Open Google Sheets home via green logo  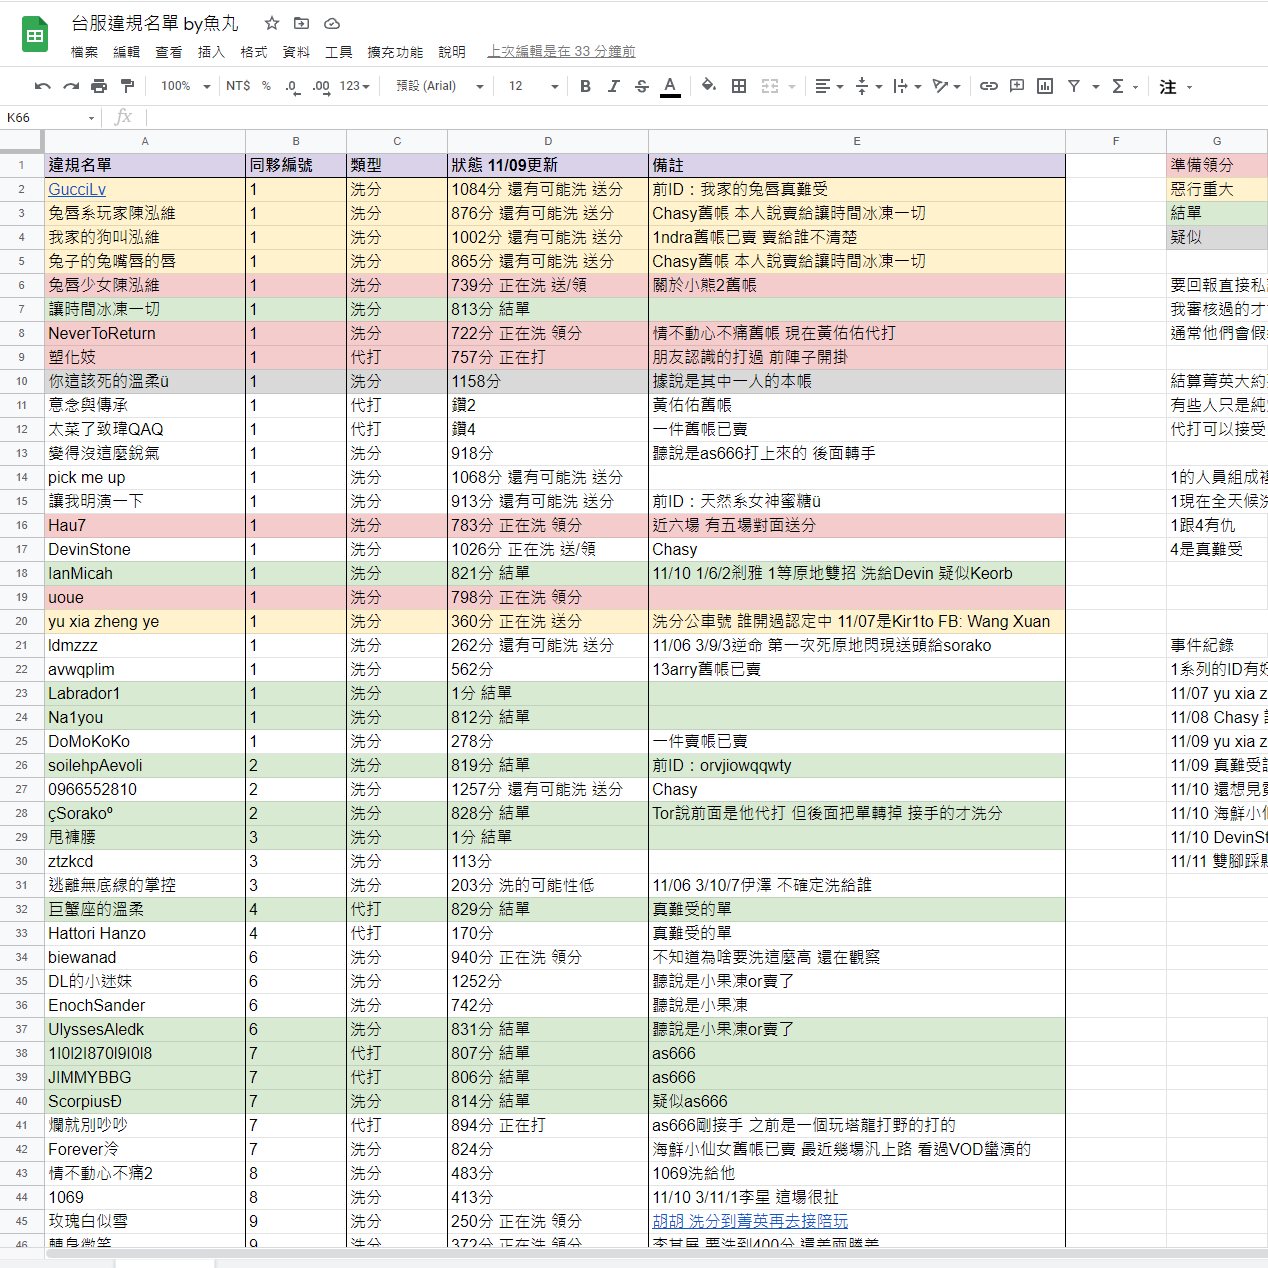(35, 36)
